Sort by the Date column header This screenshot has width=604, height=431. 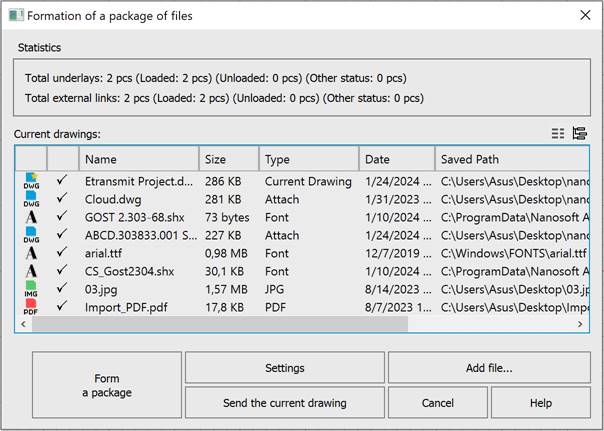tap(397, 159)
